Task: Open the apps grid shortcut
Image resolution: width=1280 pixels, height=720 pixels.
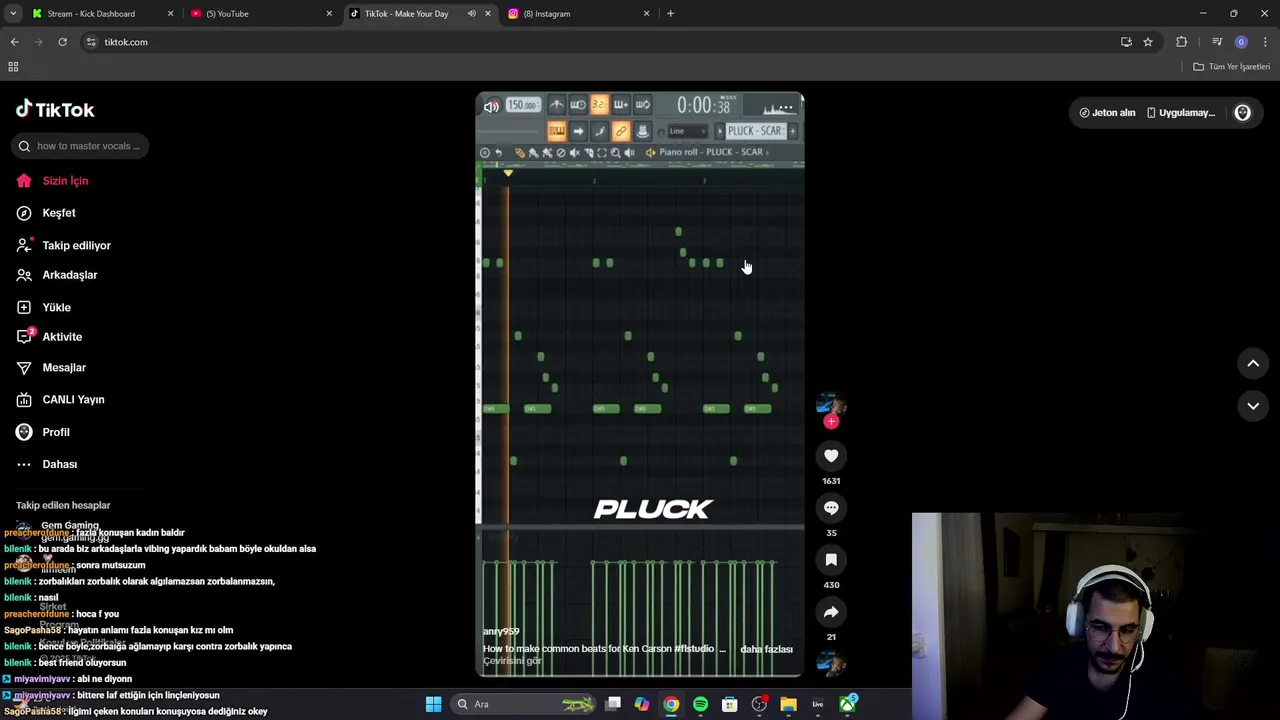Action: (13, 67)
